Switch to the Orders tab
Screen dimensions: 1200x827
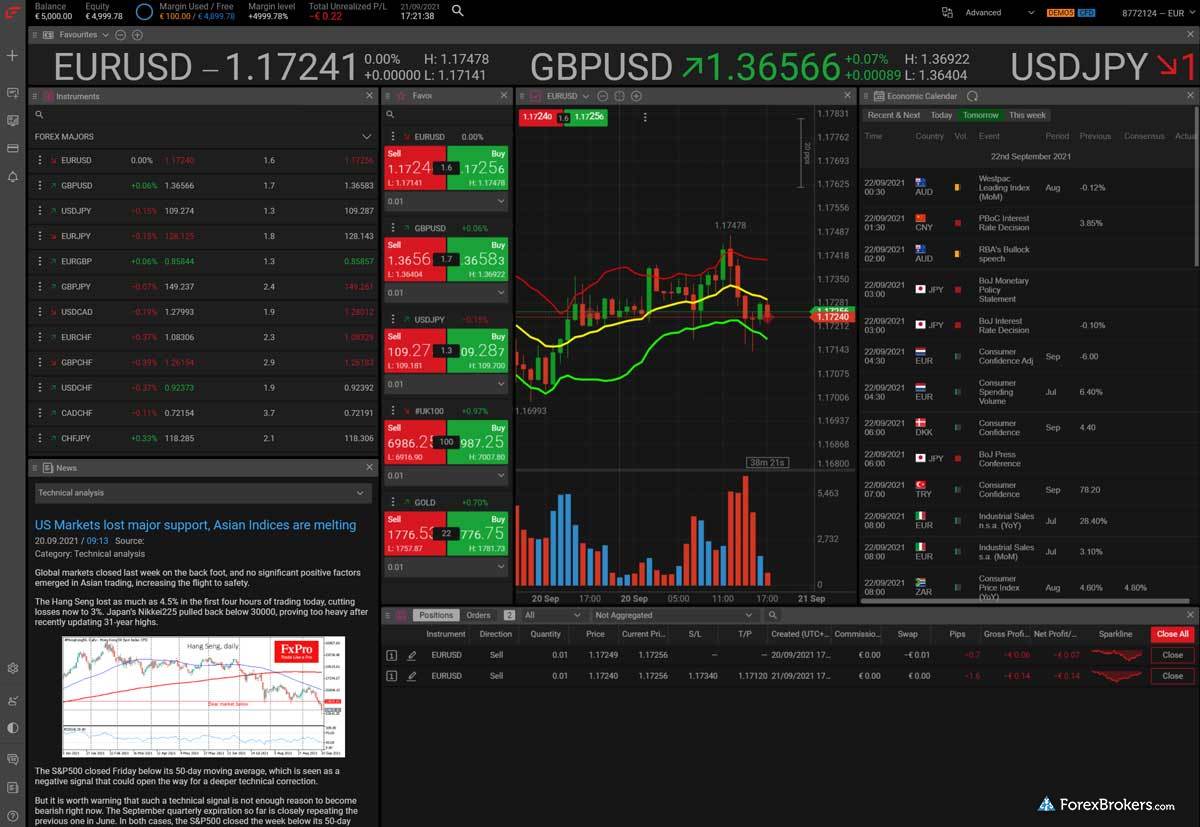point(478,615)
